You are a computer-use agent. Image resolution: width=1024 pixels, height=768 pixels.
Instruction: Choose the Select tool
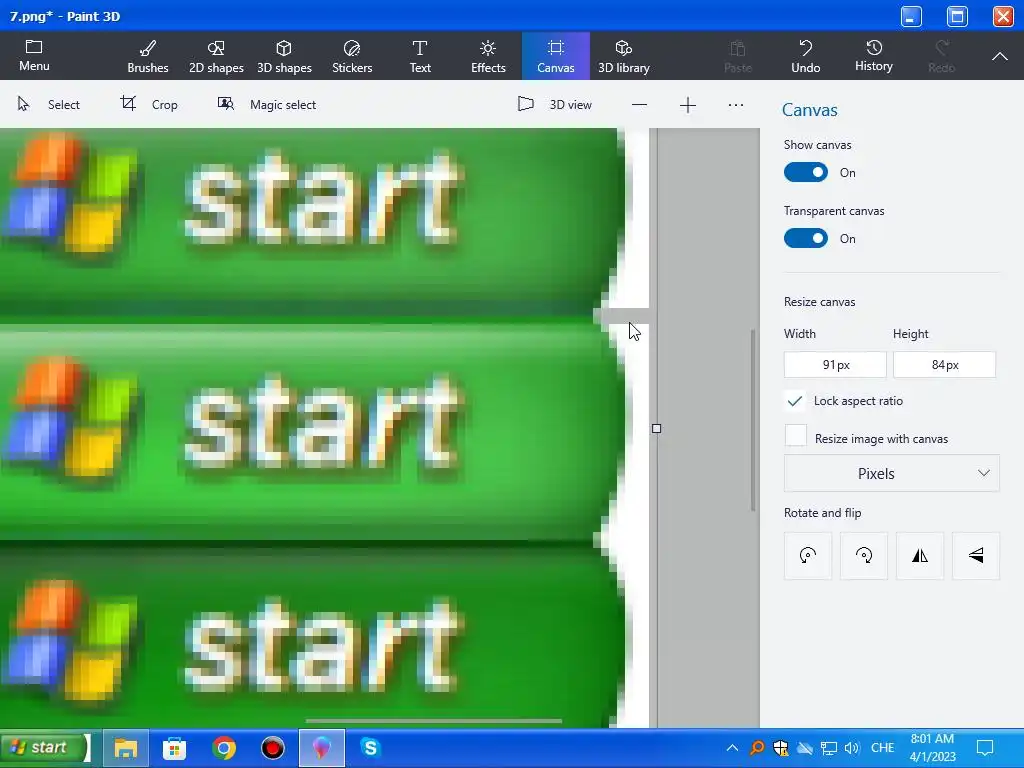(49, 104)
